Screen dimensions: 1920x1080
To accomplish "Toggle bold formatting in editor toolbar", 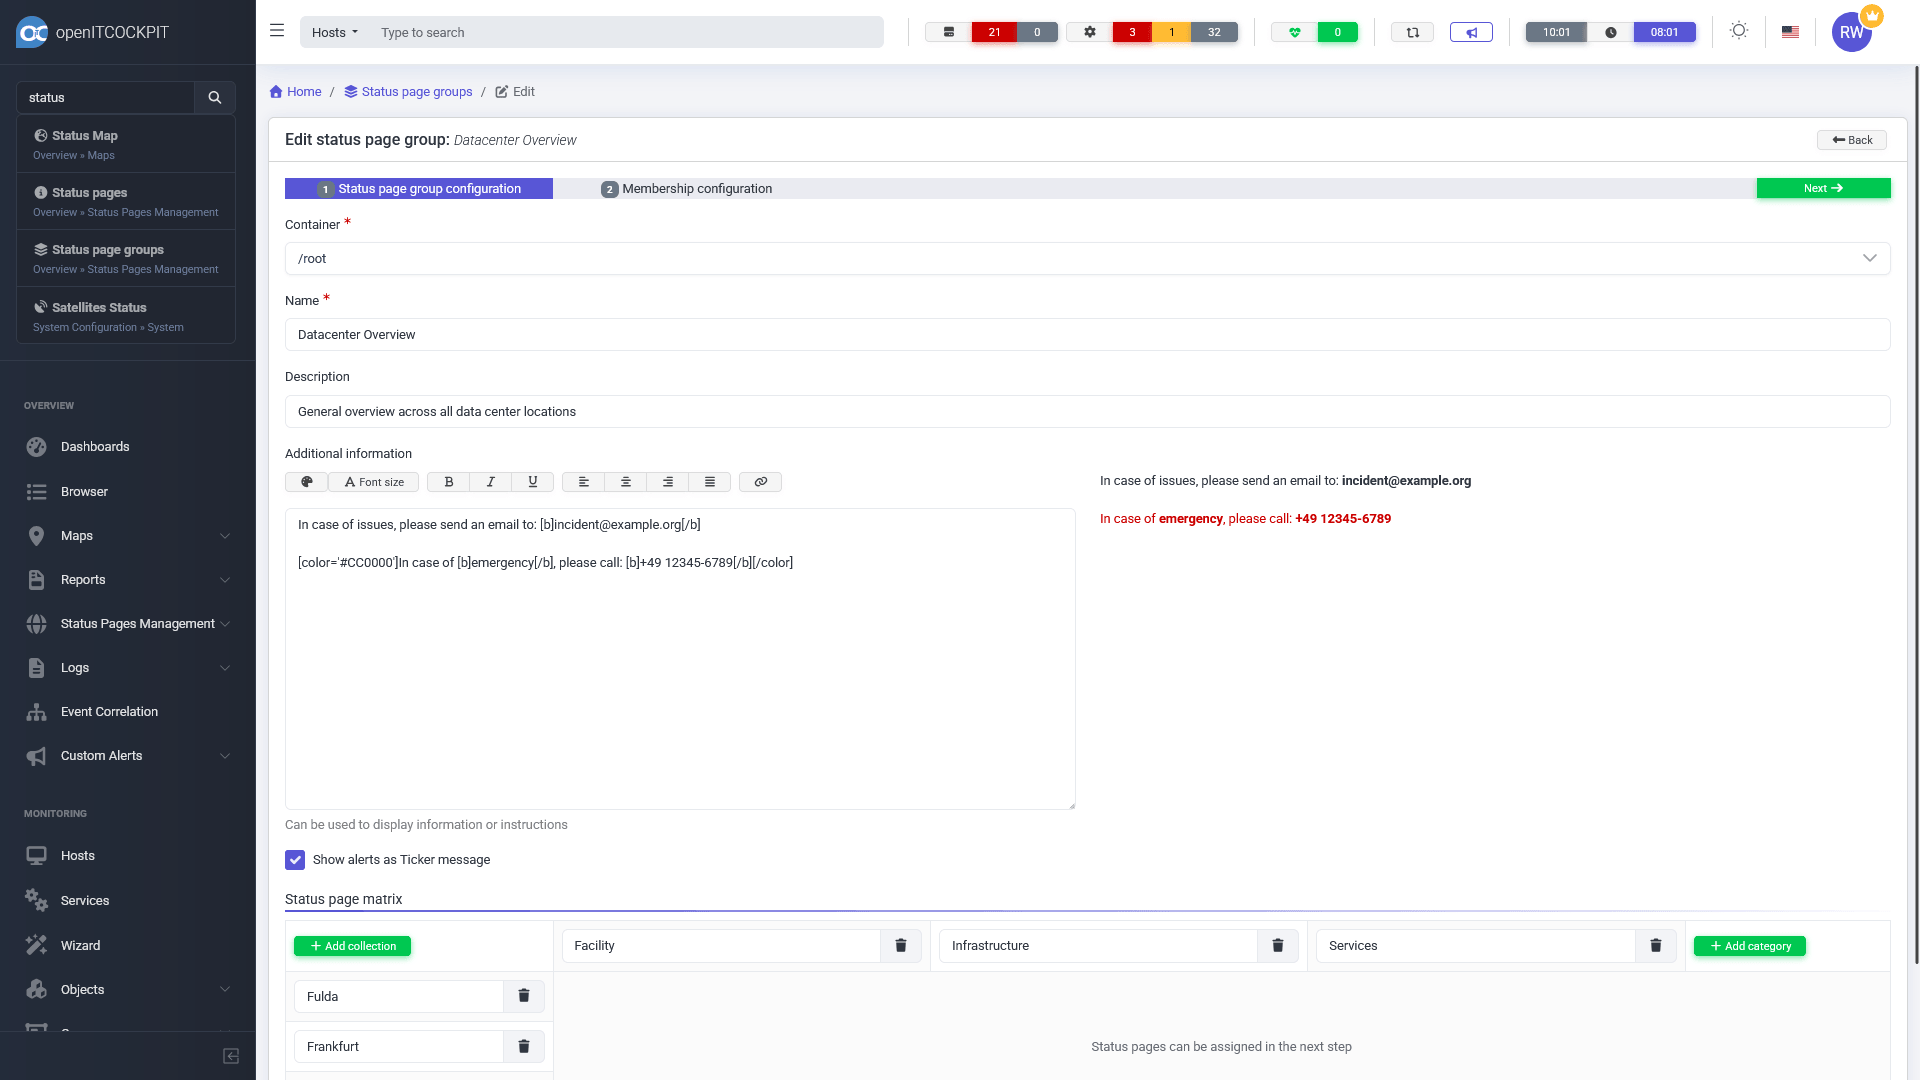I will click(449, 482).
